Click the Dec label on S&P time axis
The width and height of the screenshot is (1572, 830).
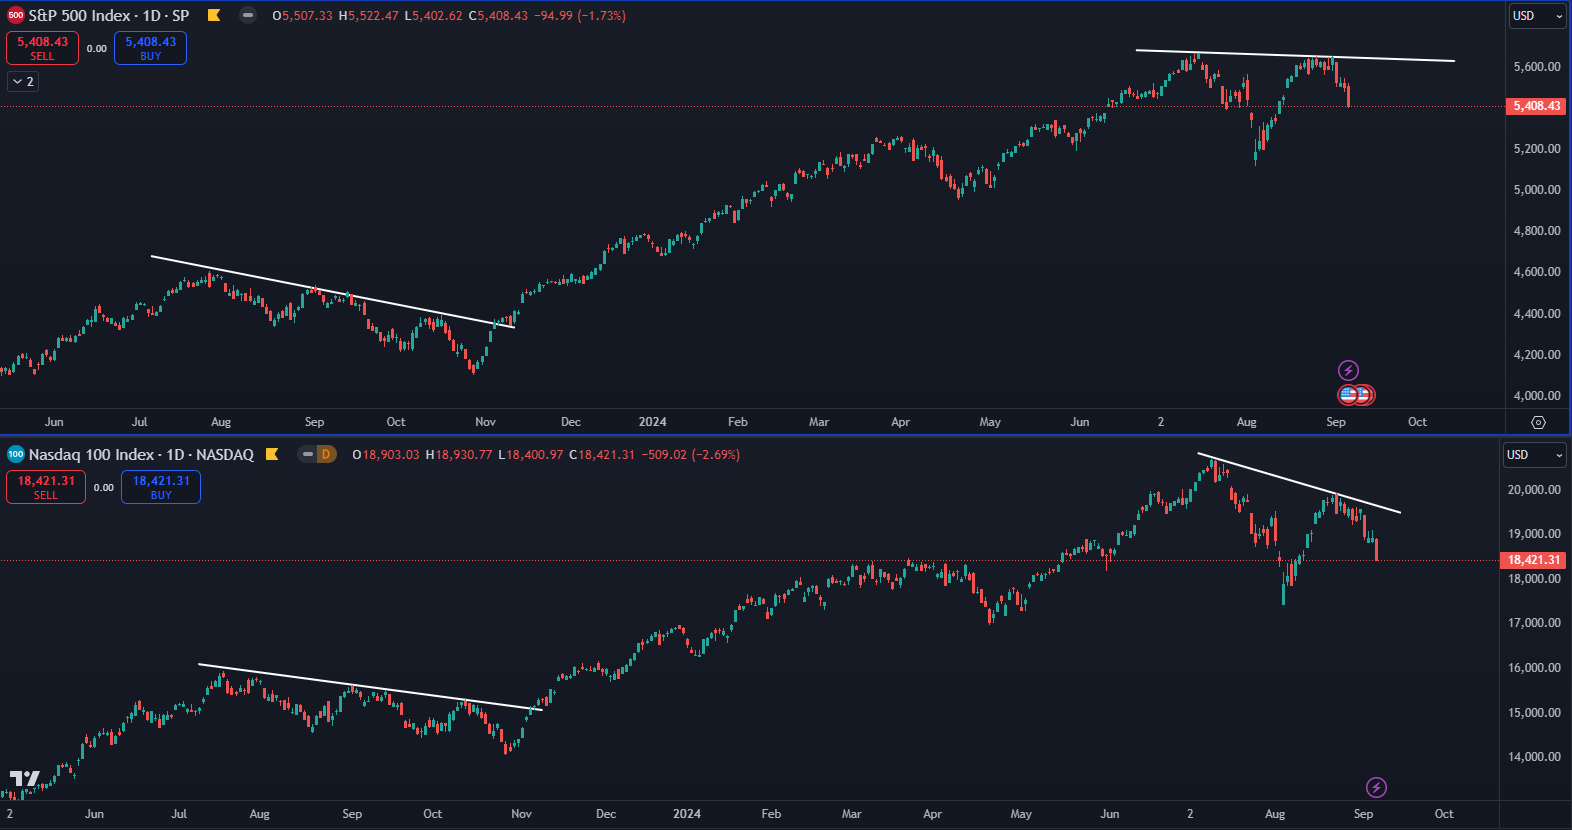[571, 422]
